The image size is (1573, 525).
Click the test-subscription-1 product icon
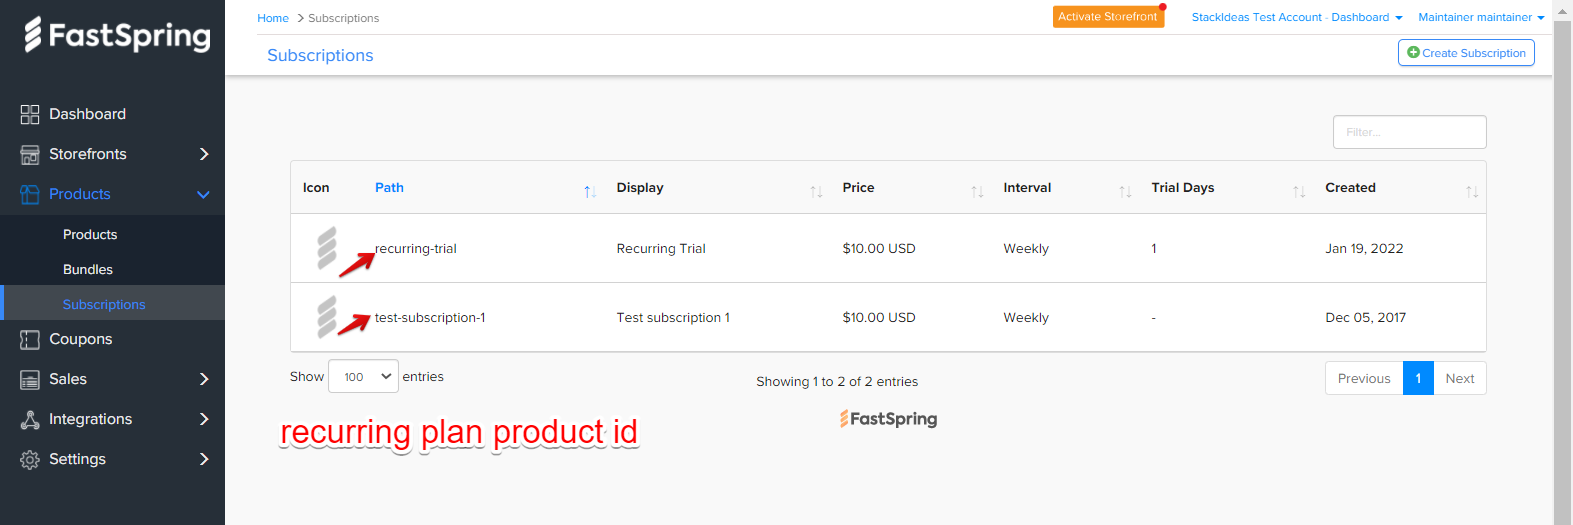(327, 317)
